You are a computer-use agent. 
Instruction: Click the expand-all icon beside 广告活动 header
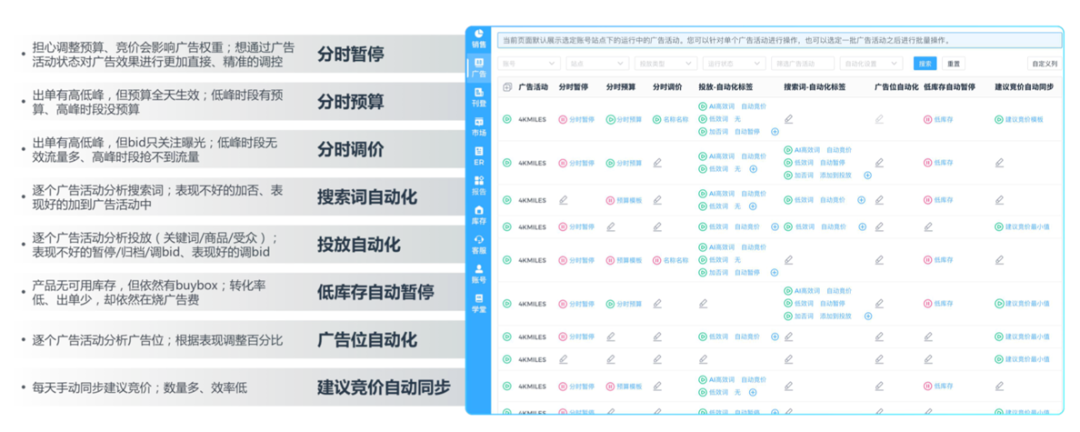[508, 88]
